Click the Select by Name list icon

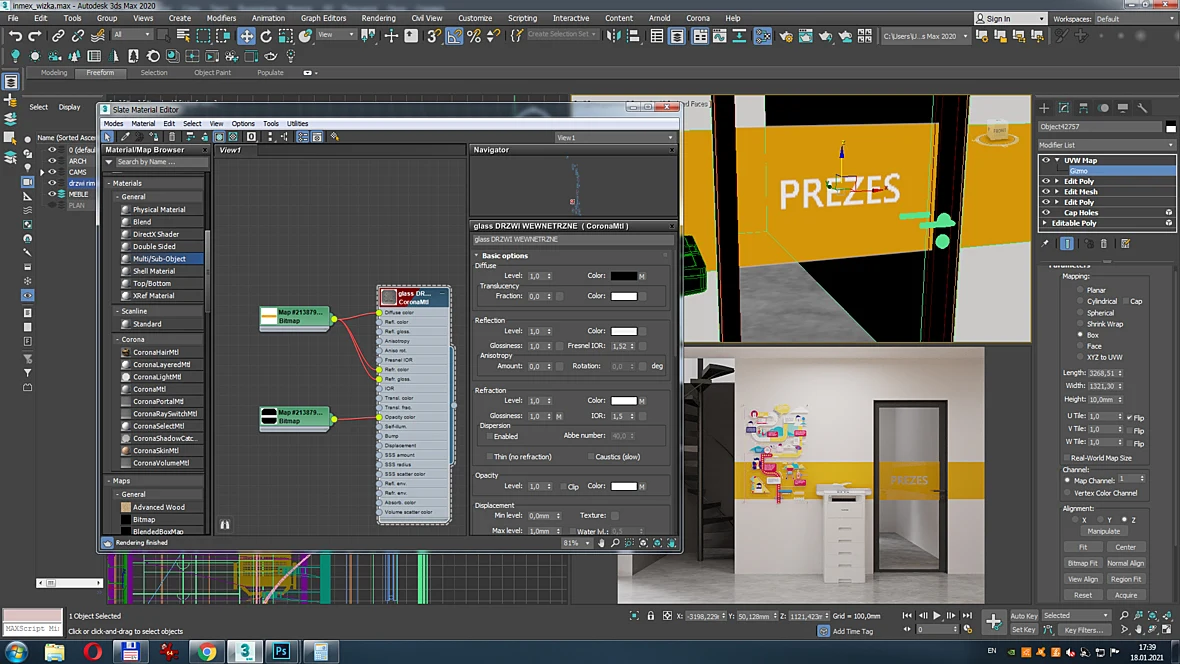pos(183,35)
